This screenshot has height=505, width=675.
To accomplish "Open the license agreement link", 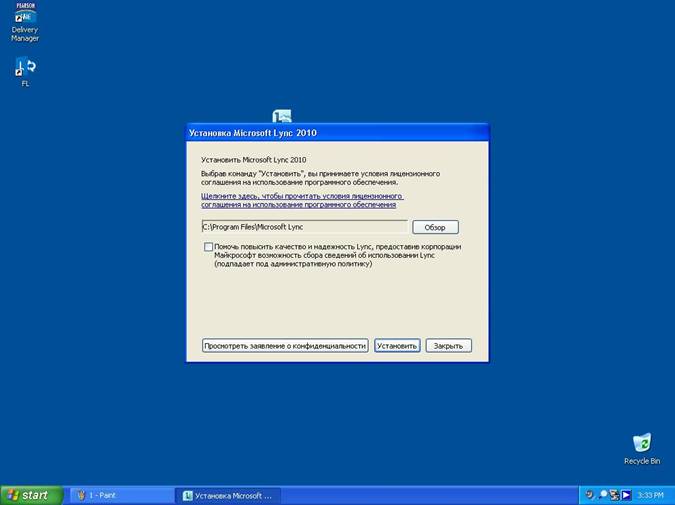I will (302, 200).
